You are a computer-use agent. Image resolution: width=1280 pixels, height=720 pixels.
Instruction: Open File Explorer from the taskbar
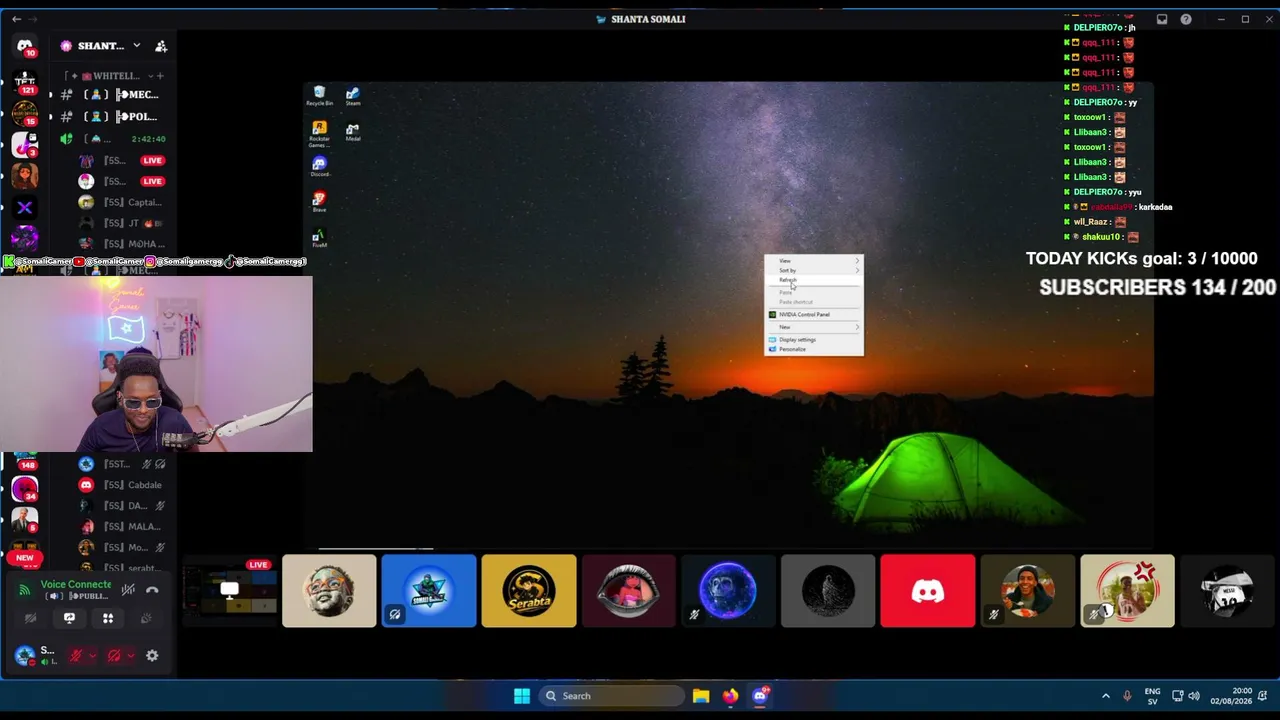pos(701,696)
